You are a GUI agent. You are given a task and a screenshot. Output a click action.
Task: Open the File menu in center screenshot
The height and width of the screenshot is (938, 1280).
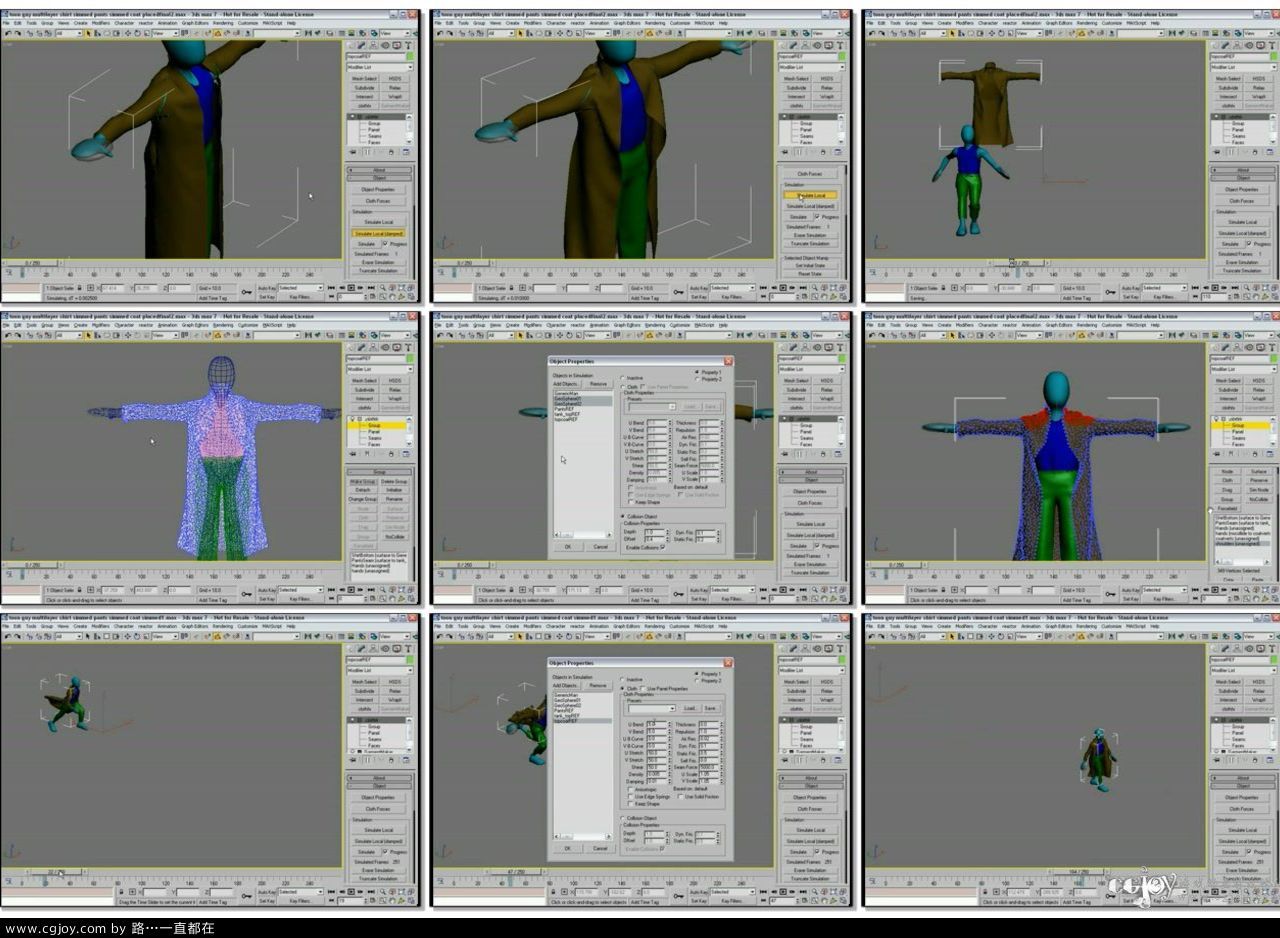pos(438,325)
